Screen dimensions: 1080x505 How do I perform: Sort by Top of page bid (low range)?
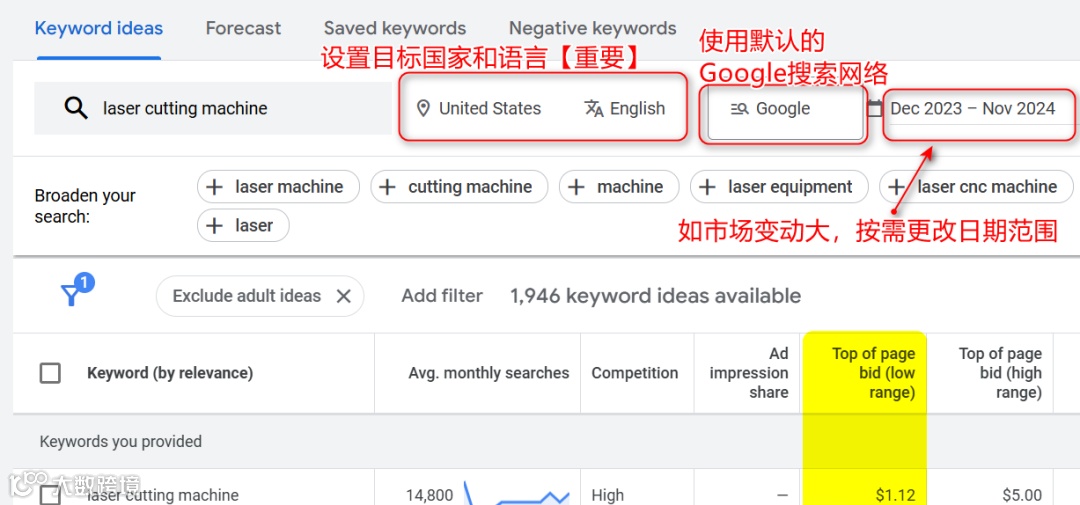[873, 373]
